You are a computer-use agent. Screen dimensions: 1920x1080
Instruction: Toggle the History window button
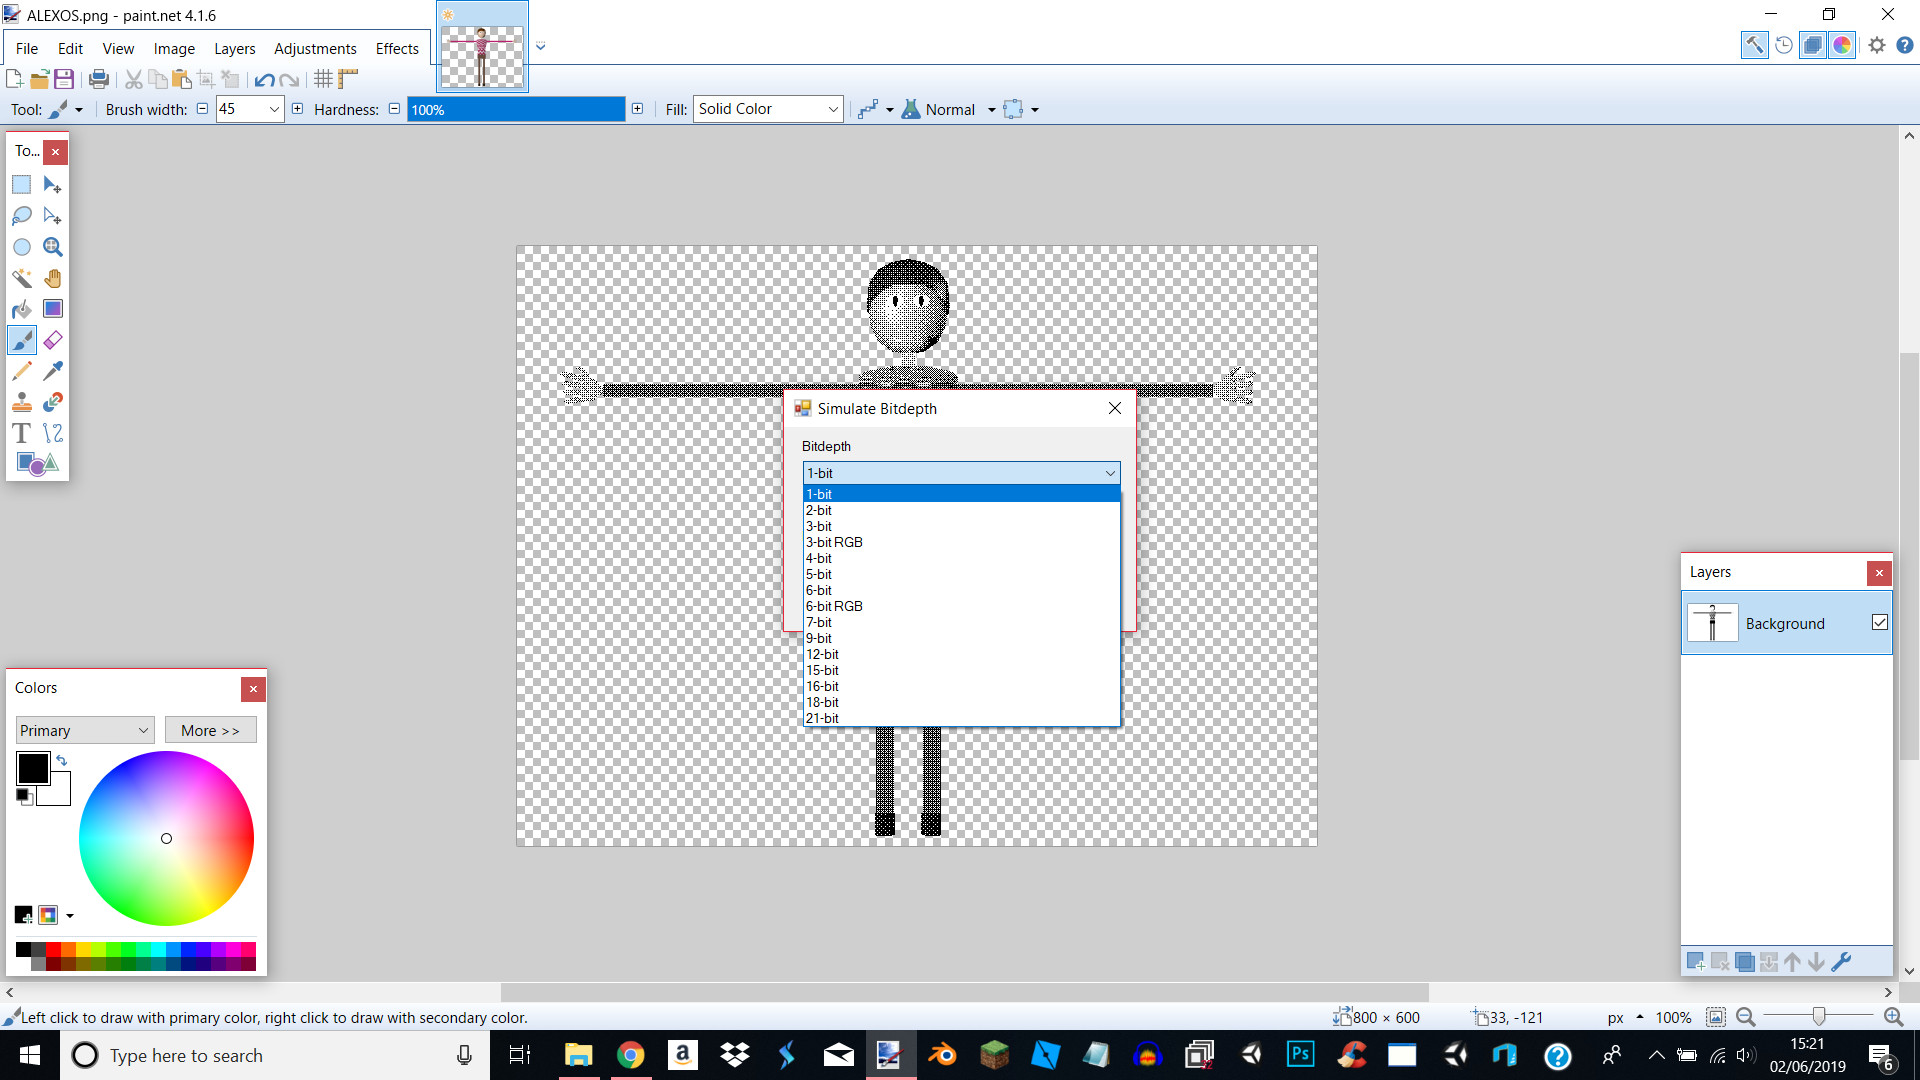pyautogui.click(x=1784, y=45)
